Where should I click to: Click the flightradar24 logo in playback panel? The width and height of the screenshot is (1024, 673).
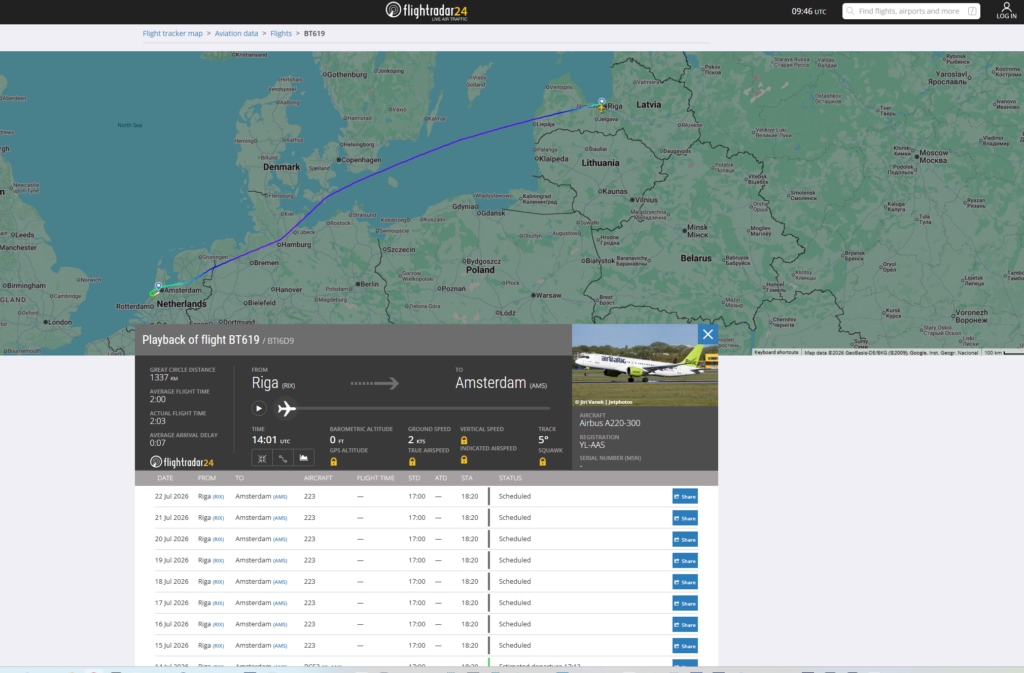click(182, 462)
